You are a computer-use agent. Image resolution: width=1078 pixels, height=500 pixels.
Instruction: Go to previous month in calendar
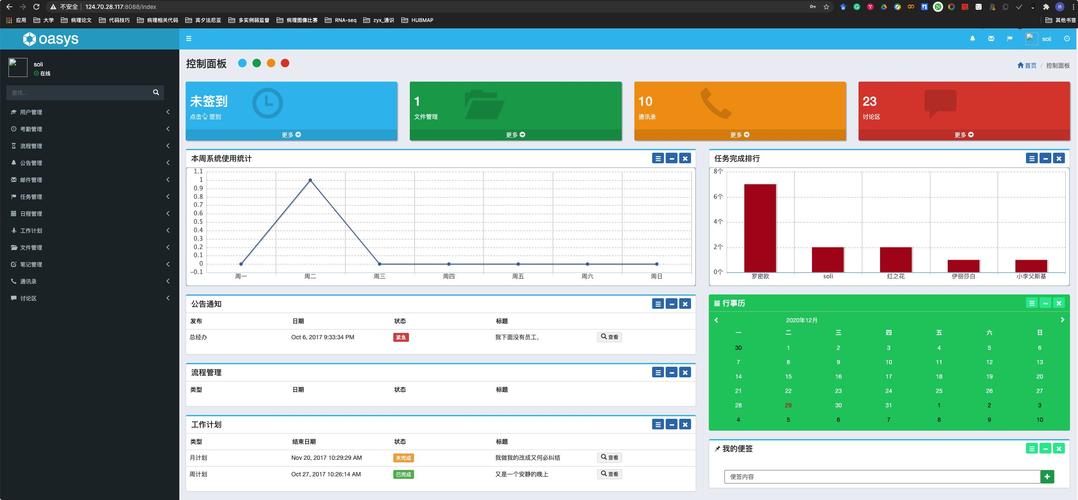tap(716, 320)
